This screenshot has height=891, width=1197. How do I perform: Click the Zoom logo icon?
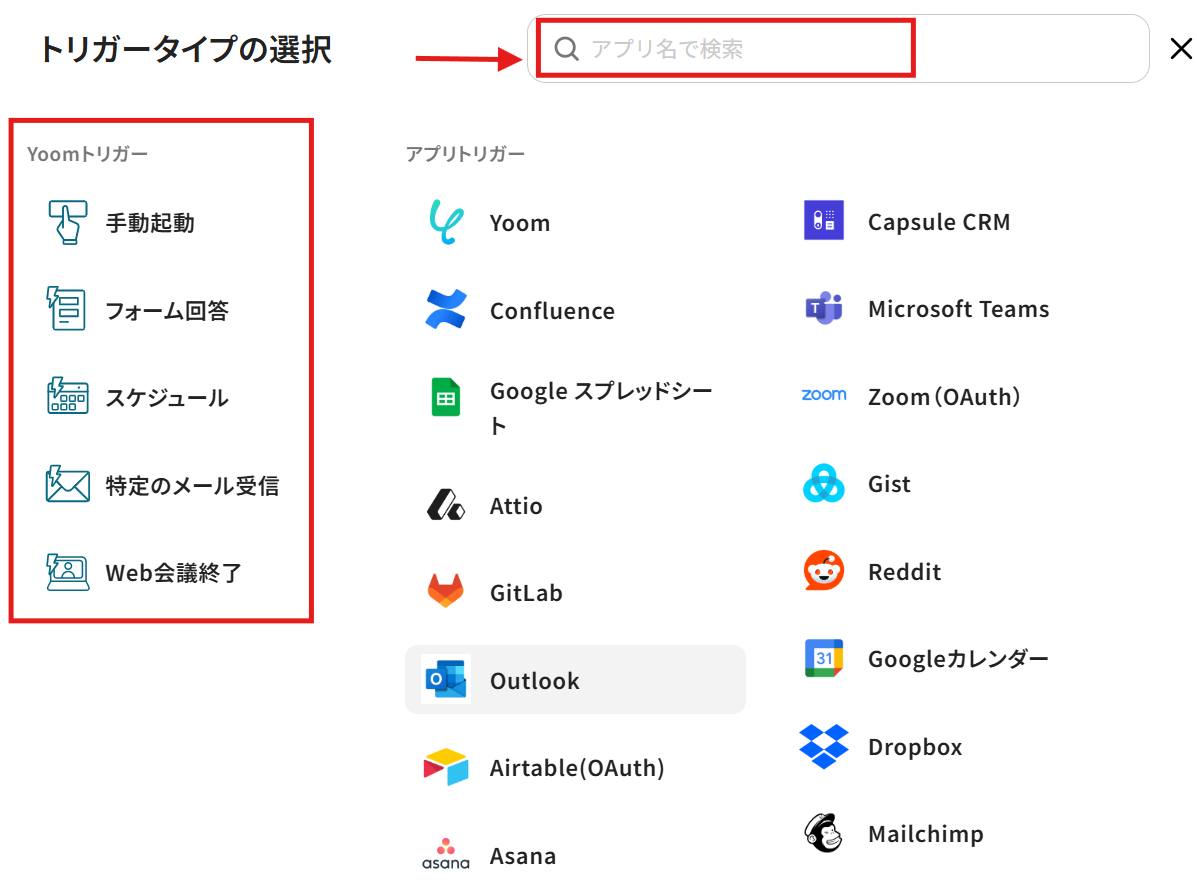coord(824,395)
